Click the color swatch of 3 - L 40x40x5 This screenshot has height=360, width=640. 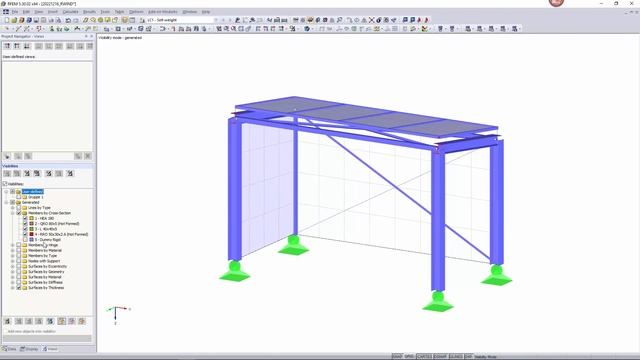click(x=31, y=229)
